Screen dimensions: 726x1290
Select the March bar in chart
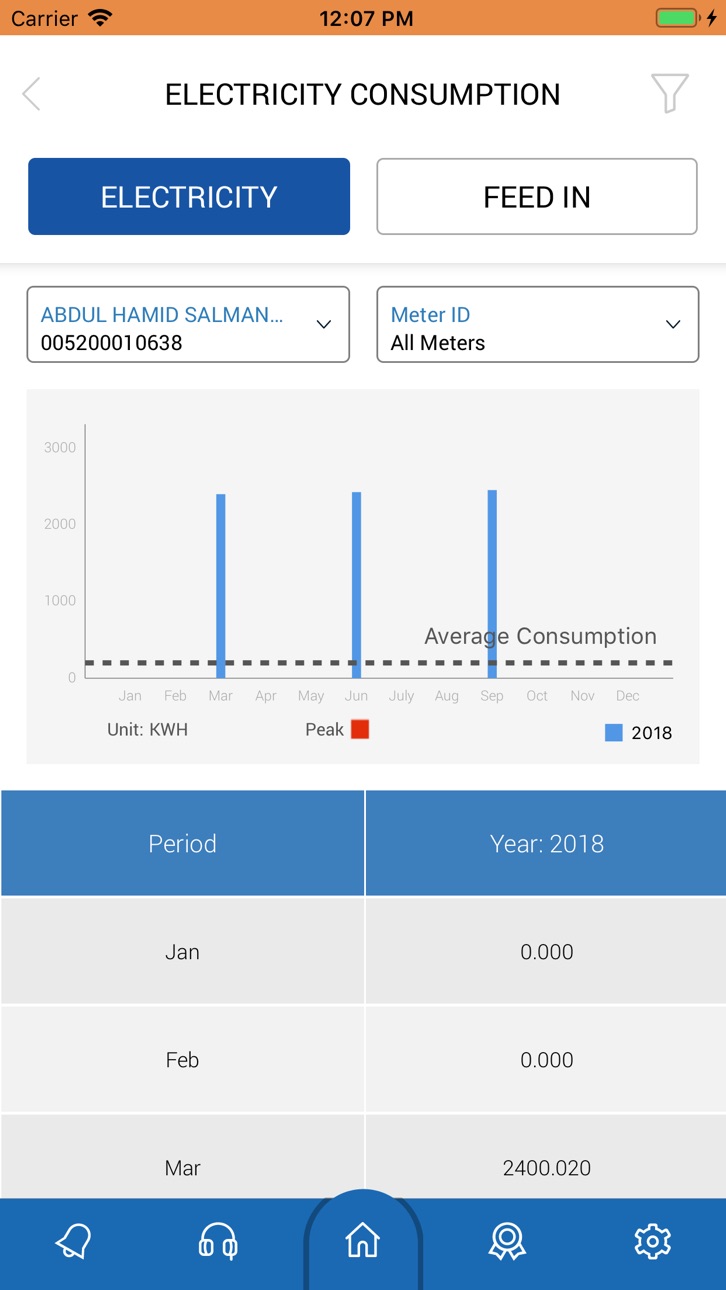[x=220, y=586]
